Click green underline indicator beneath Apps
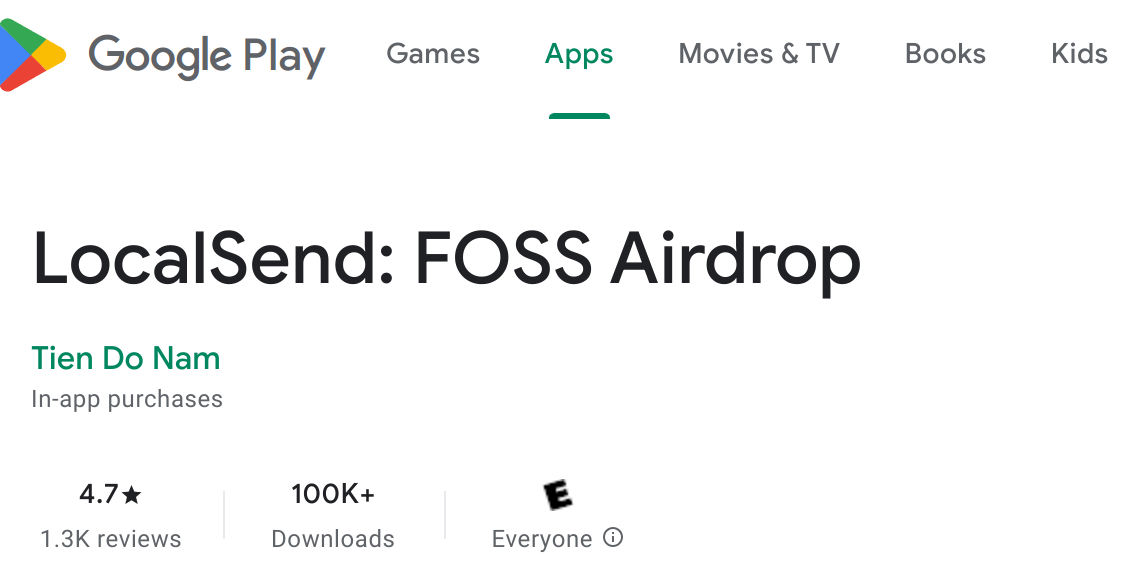The width and height of the screenshot is (1141, 581). [579, 116]
